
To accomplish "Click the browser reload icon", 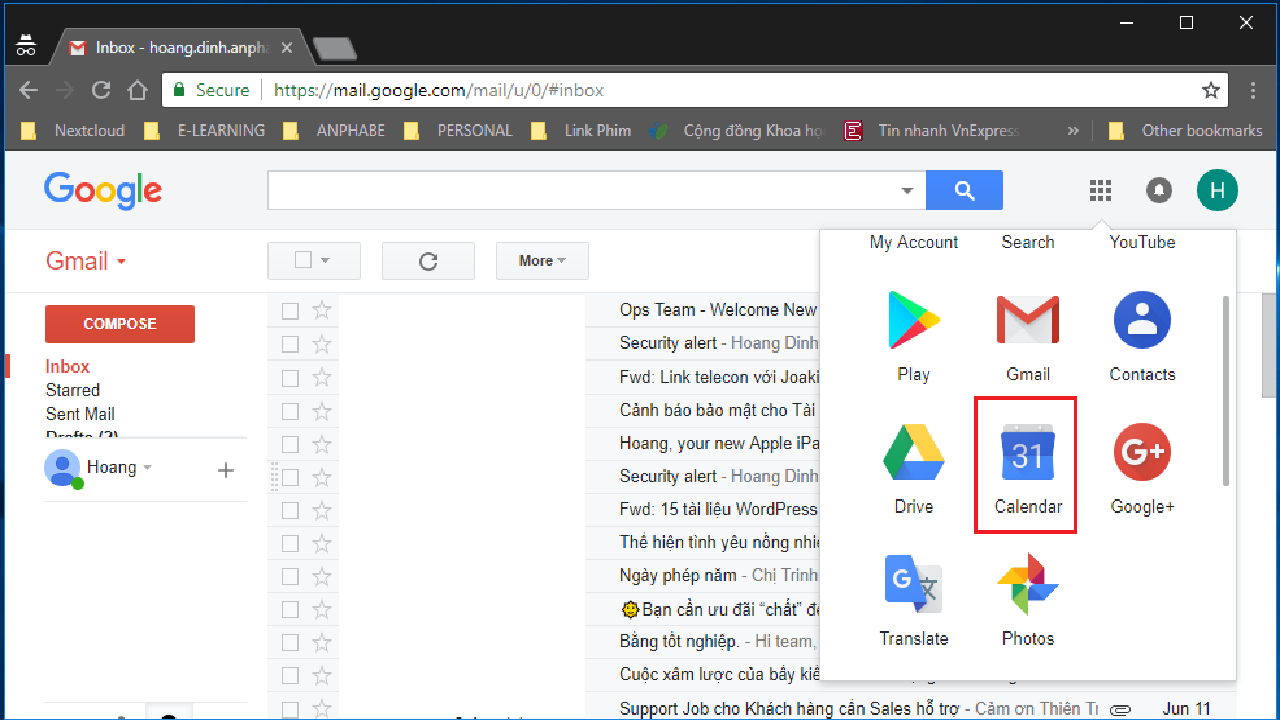I will coord(100,90).
